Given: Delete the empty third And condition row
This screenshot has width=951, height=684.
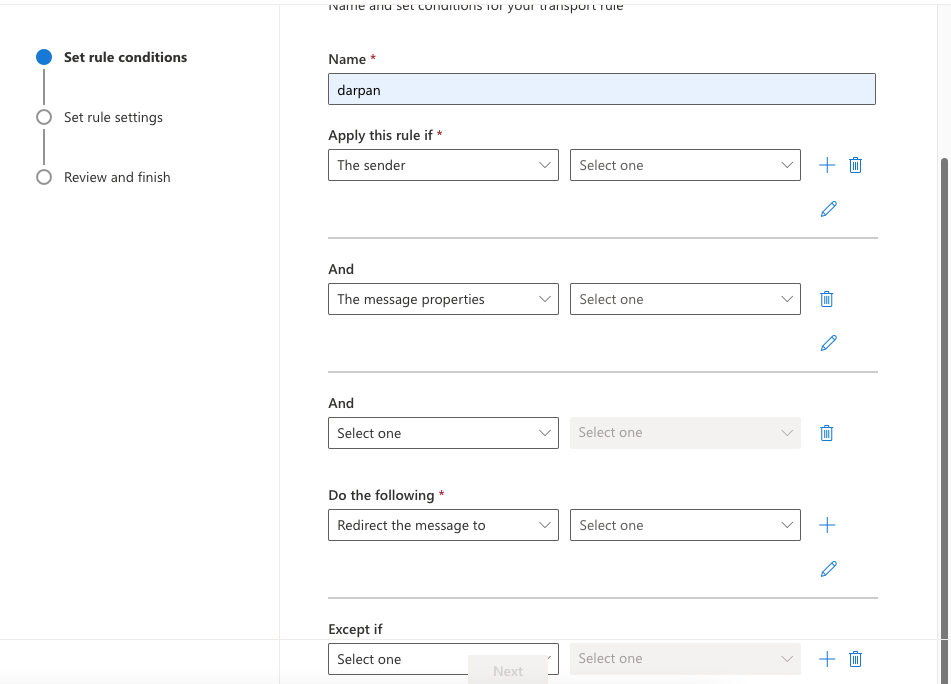Looking at the screenshot, I should click(x=826, y=433).
